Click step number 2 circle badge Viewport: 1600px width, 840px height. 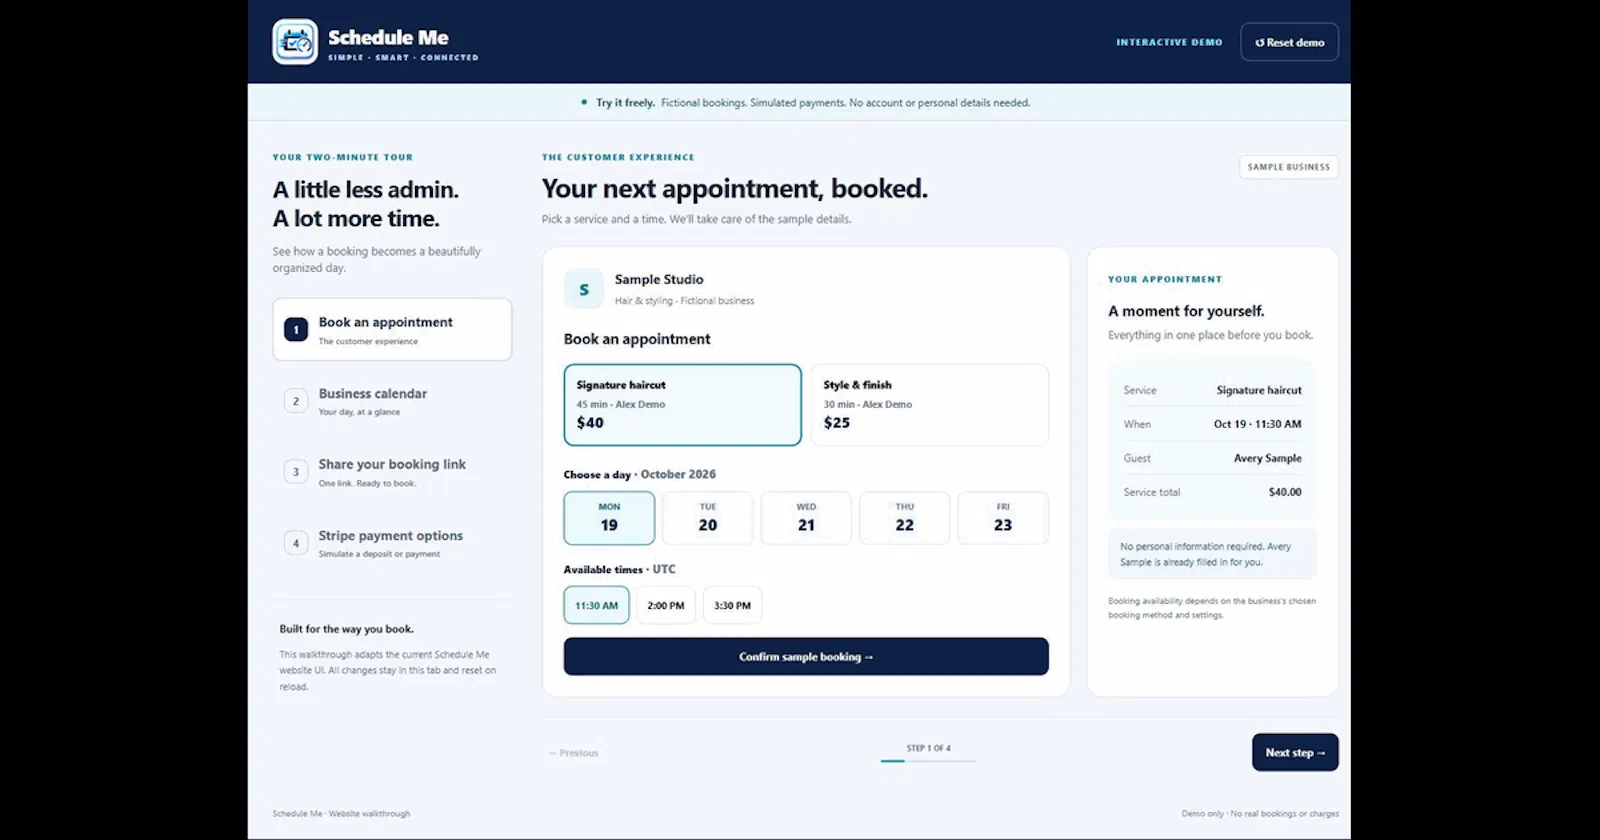(x=296, y=401)
